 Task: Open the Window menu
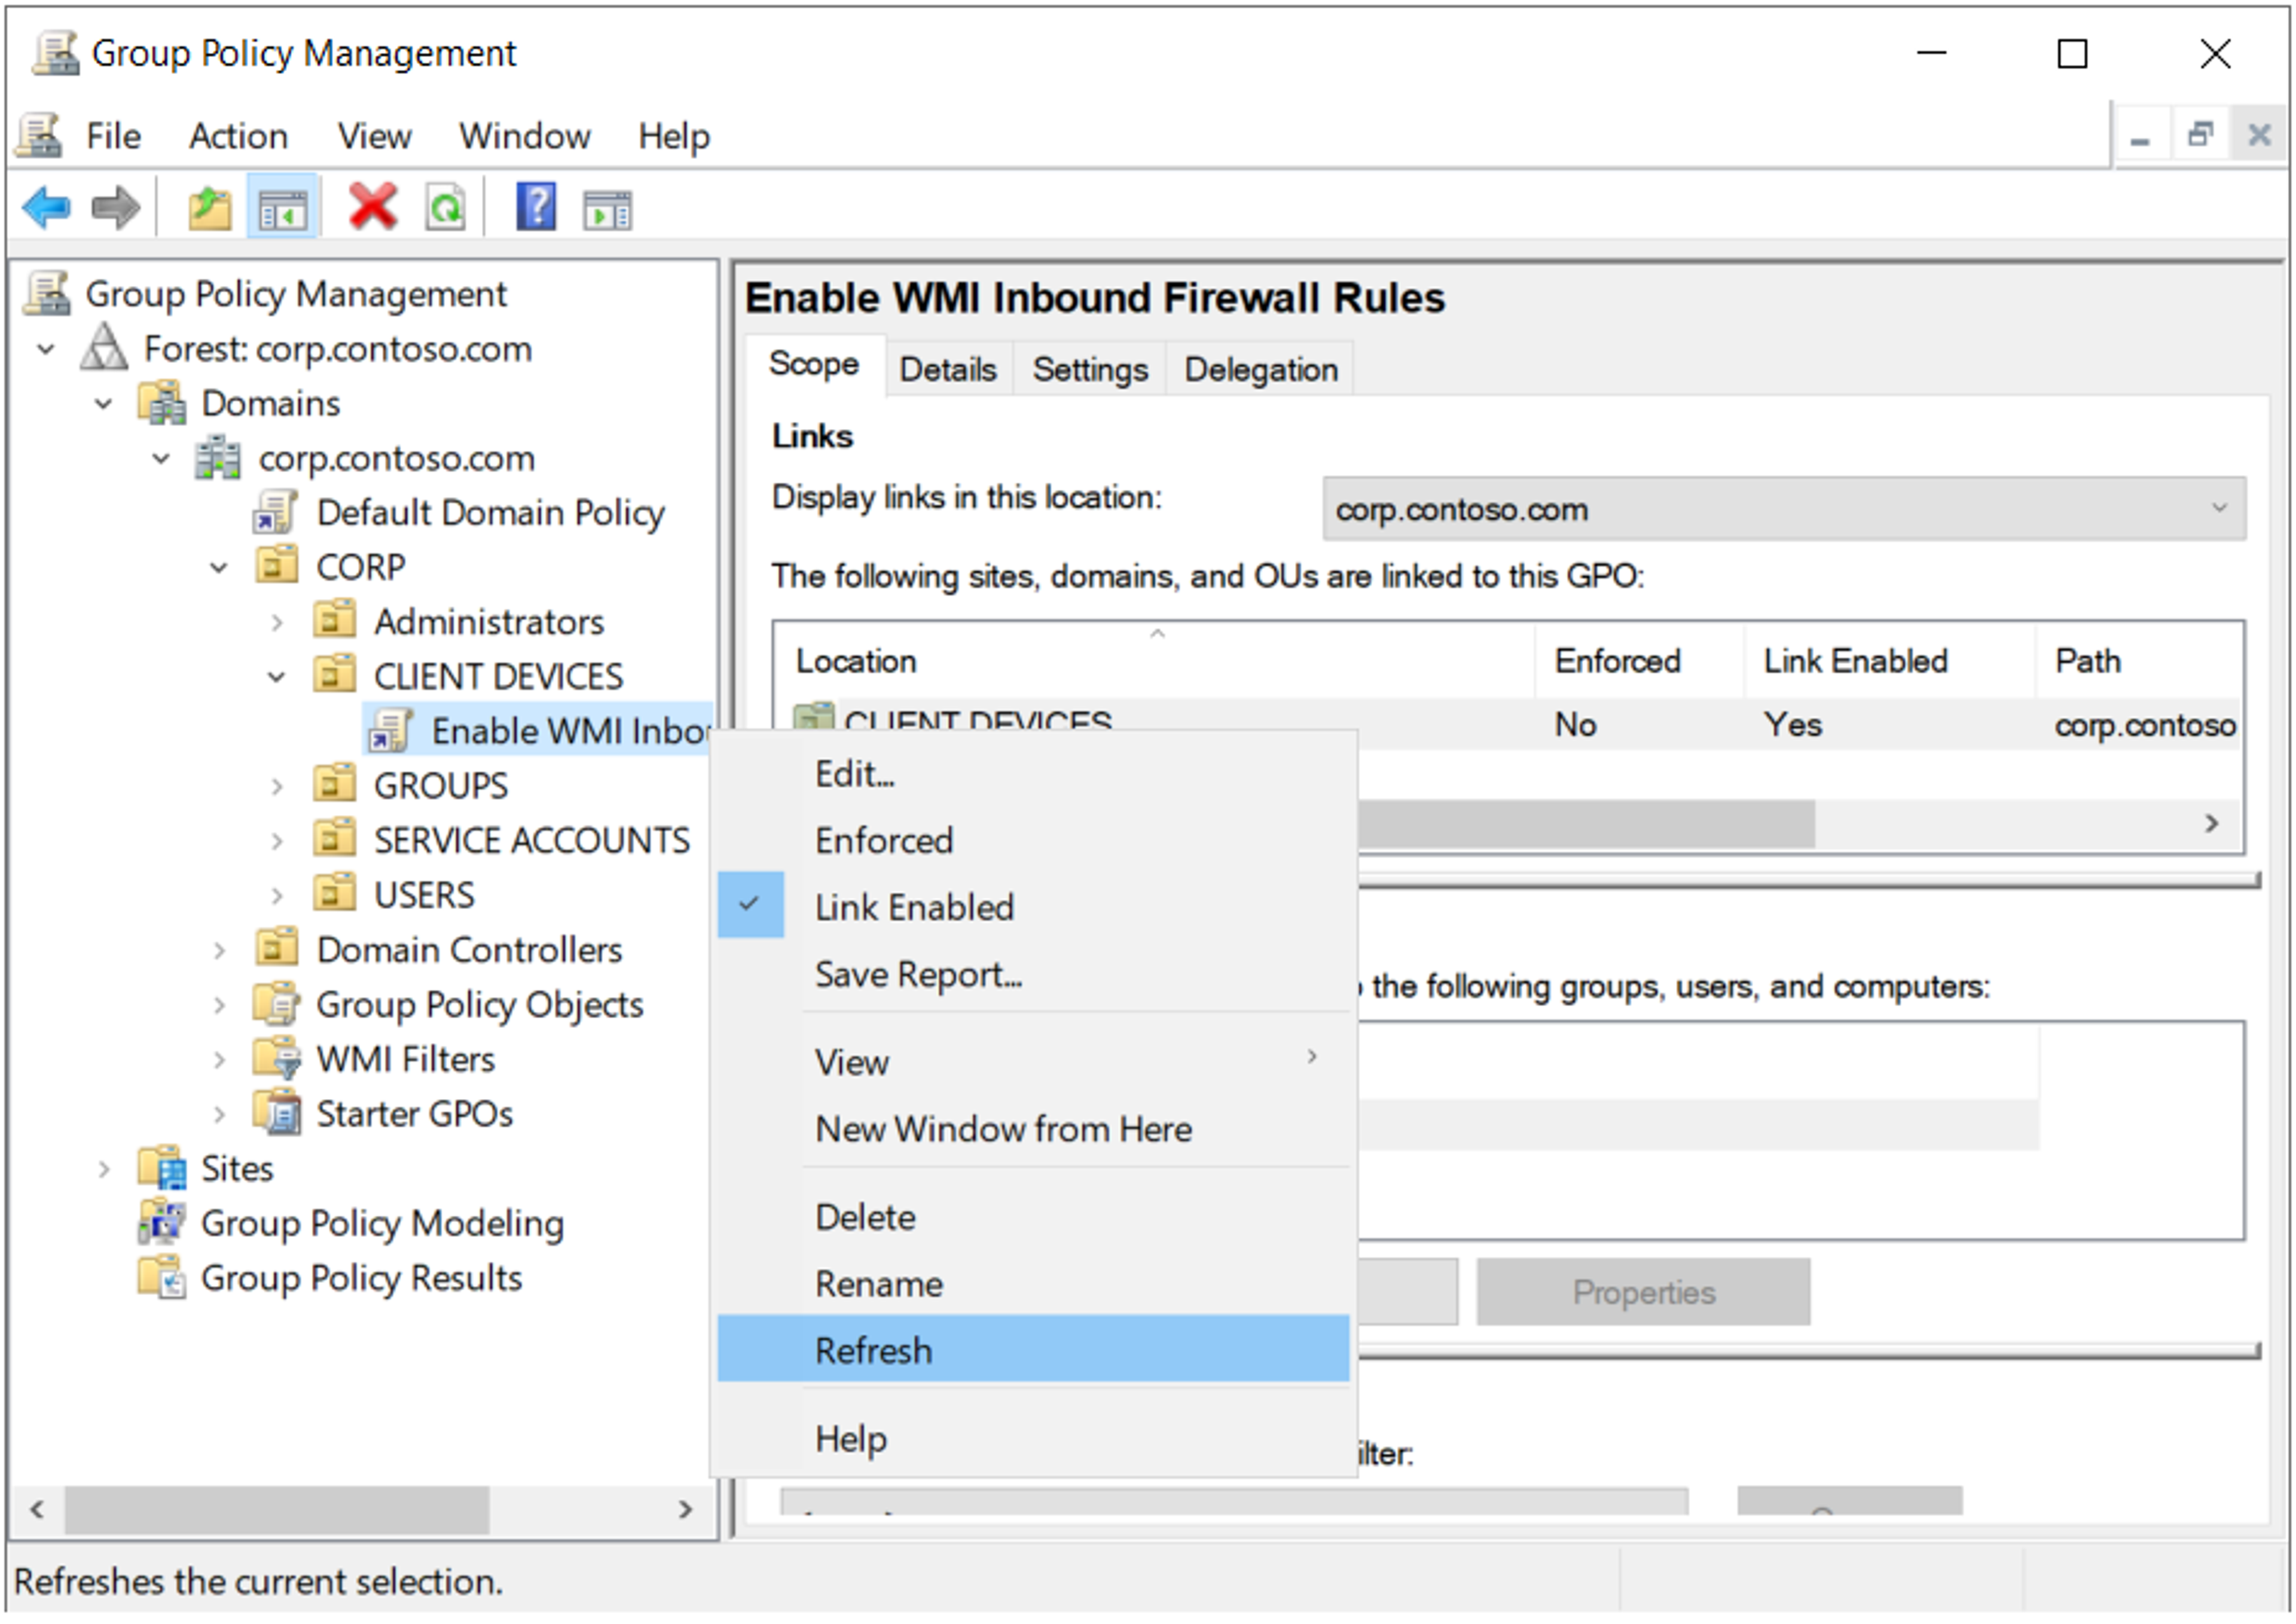coord(524,136)
